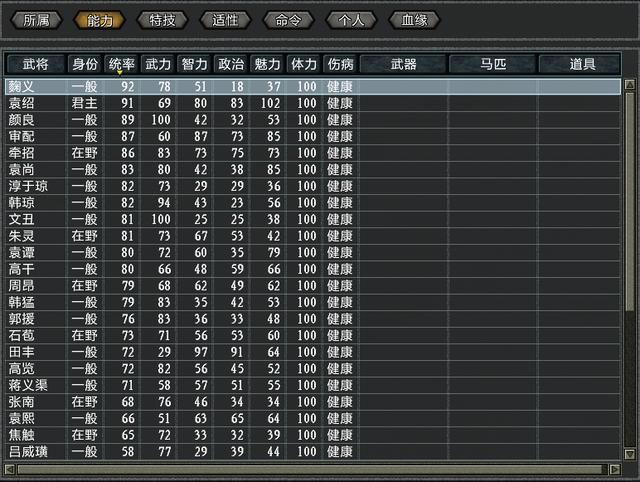Switch to the 血缘 tab
640x482 pixels.
pos(414,20)
